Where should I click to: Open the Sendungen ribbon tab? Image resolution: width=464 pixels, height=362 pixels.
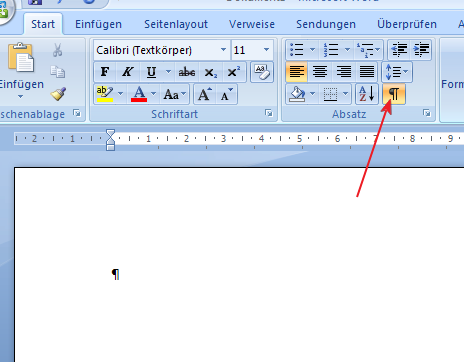tap(326, 24)
